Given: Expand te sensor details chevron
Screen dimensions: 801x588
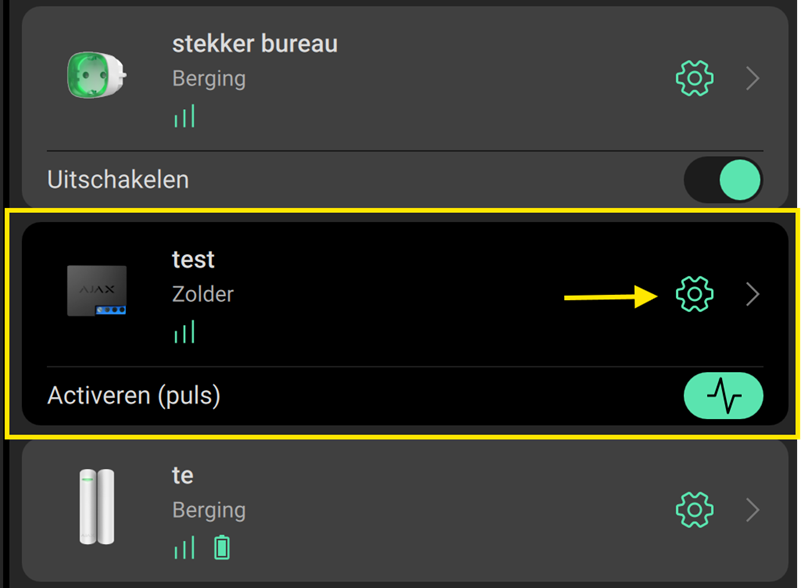Looking at the screenshot, I should (x=754, y=510).
